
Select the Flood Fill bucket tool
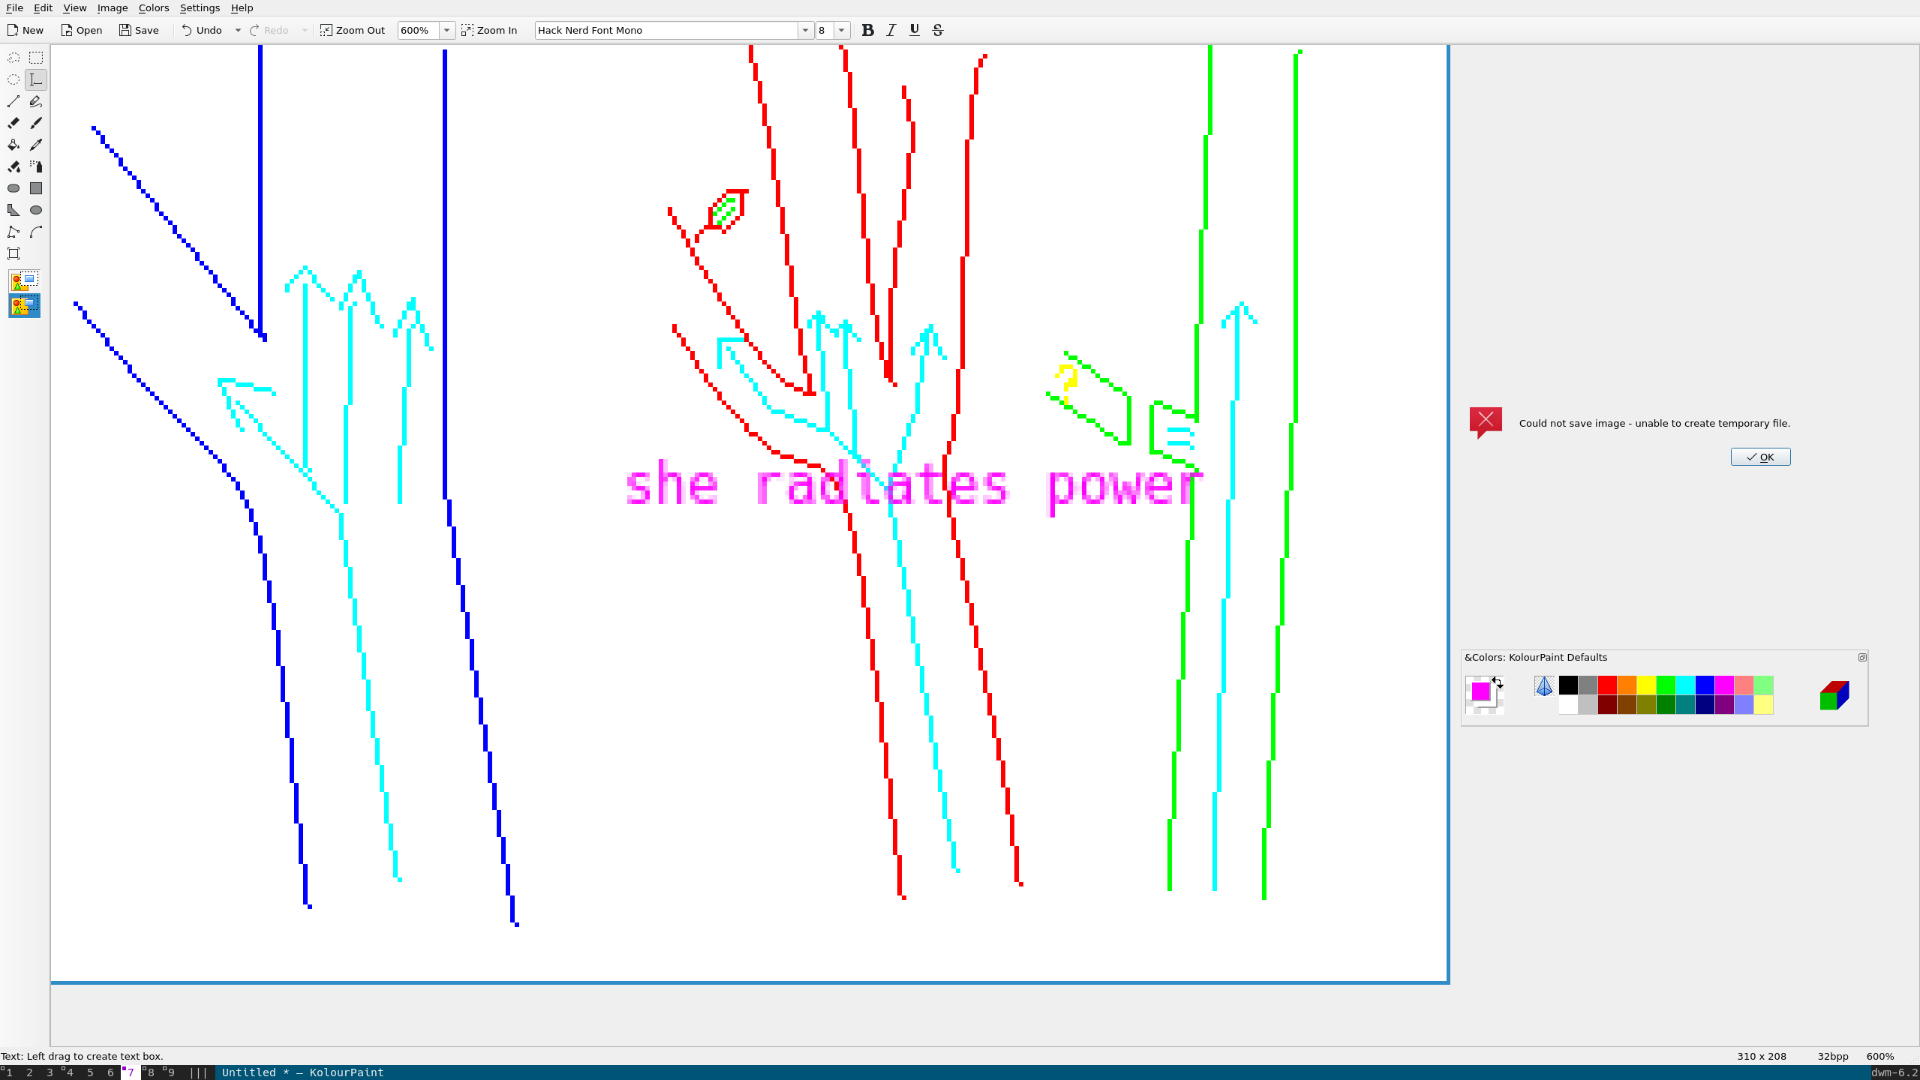click(14, 145)
